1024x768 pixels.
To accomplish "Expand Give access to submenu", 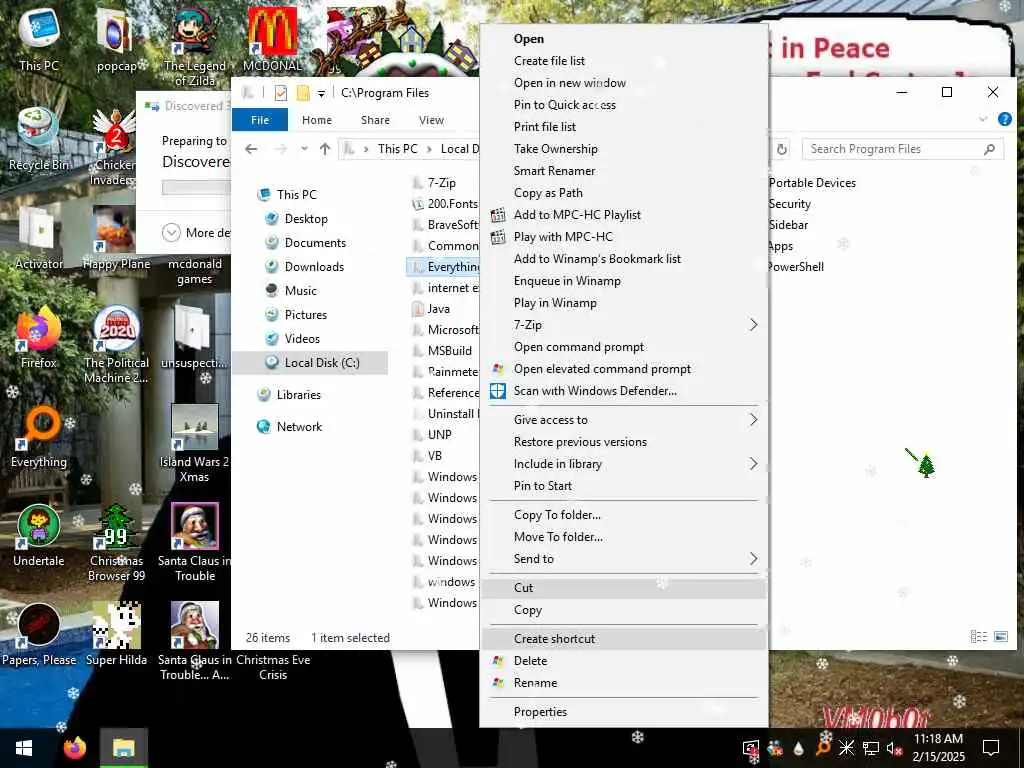I will [x=753, y=419].
